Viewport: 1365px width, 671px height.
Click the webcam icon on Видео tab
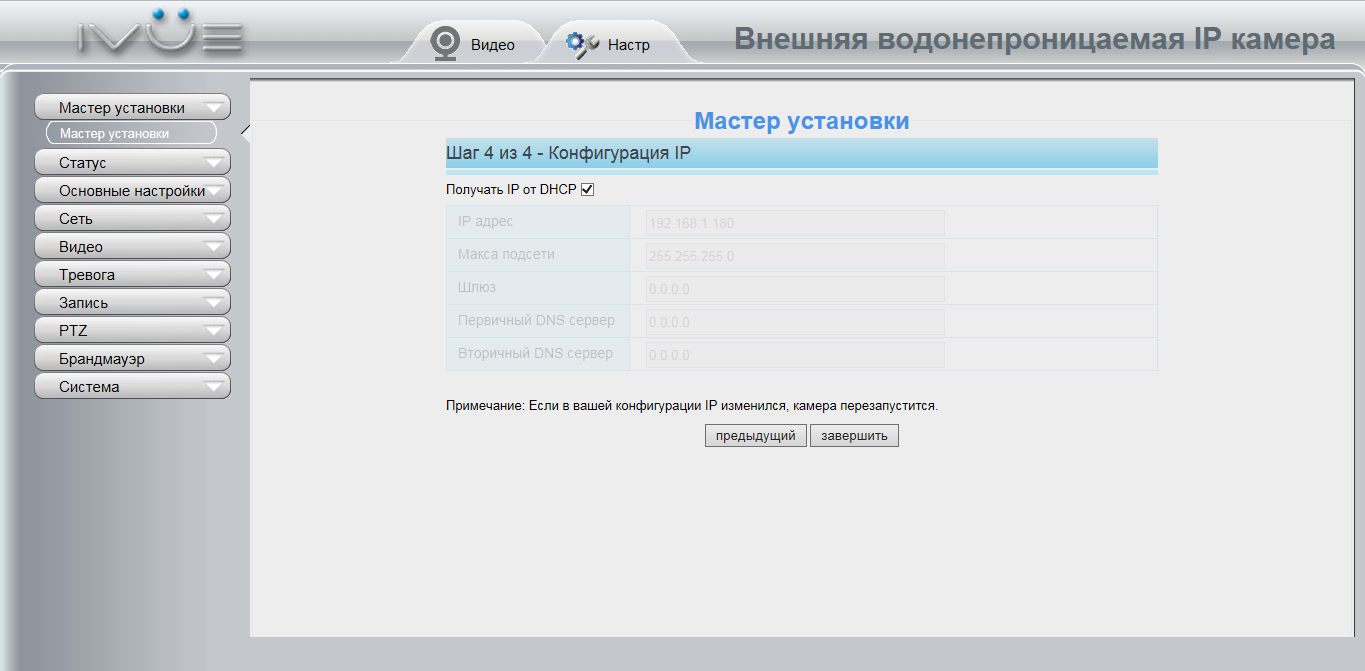coord(445,44)
